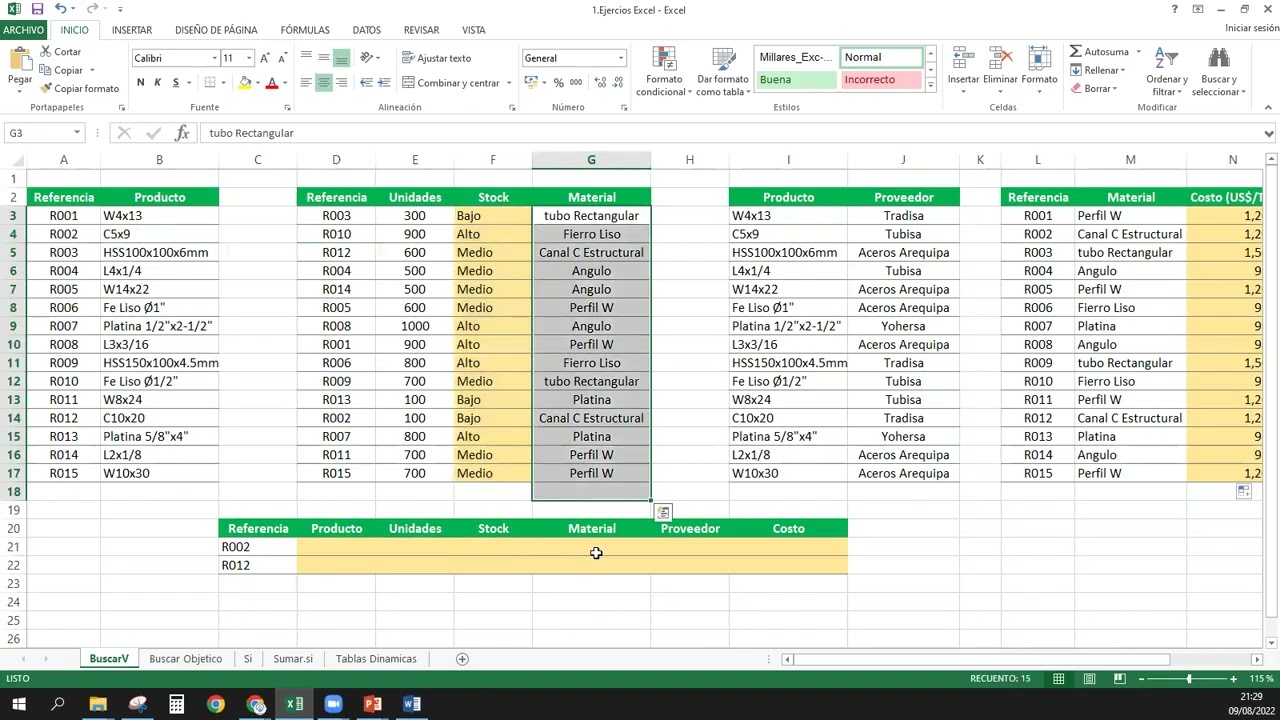Click the increase indent icon
The image size is (1280, 720).
(384, 83)
